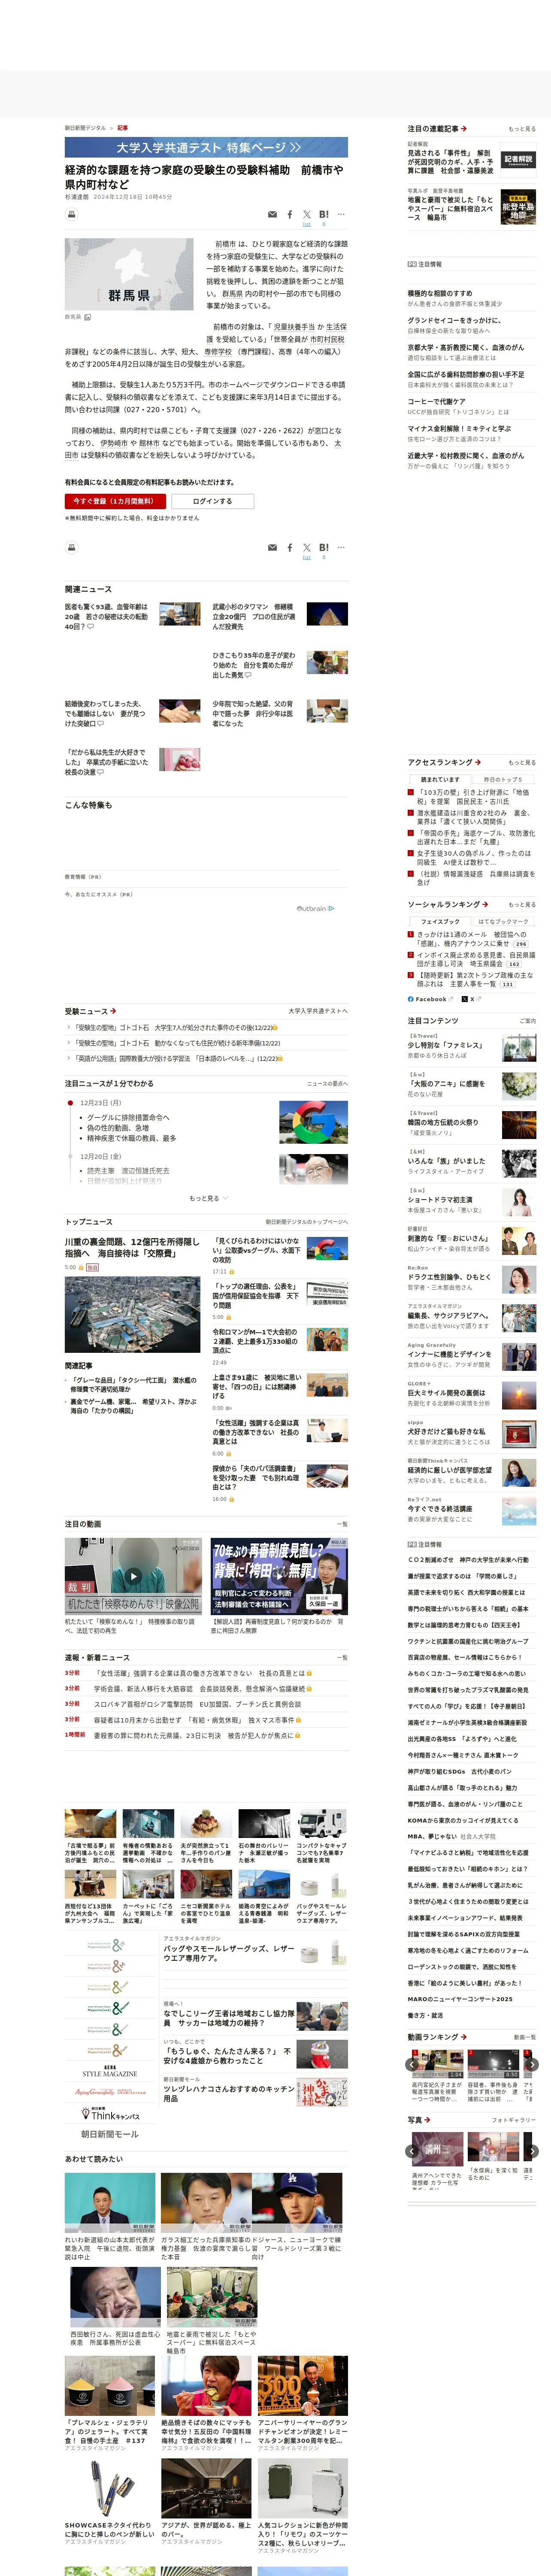Open 大学入学共通テスト 特集ページ banner
This screenshot has width=551, height=2576.
point(207,147)
